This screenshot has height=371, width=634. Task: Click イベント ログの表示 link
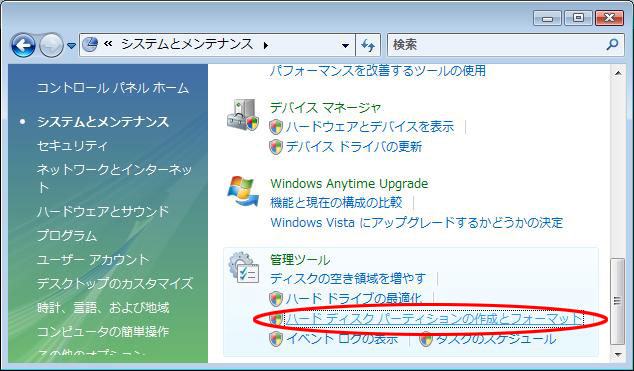tap(342, 339)
